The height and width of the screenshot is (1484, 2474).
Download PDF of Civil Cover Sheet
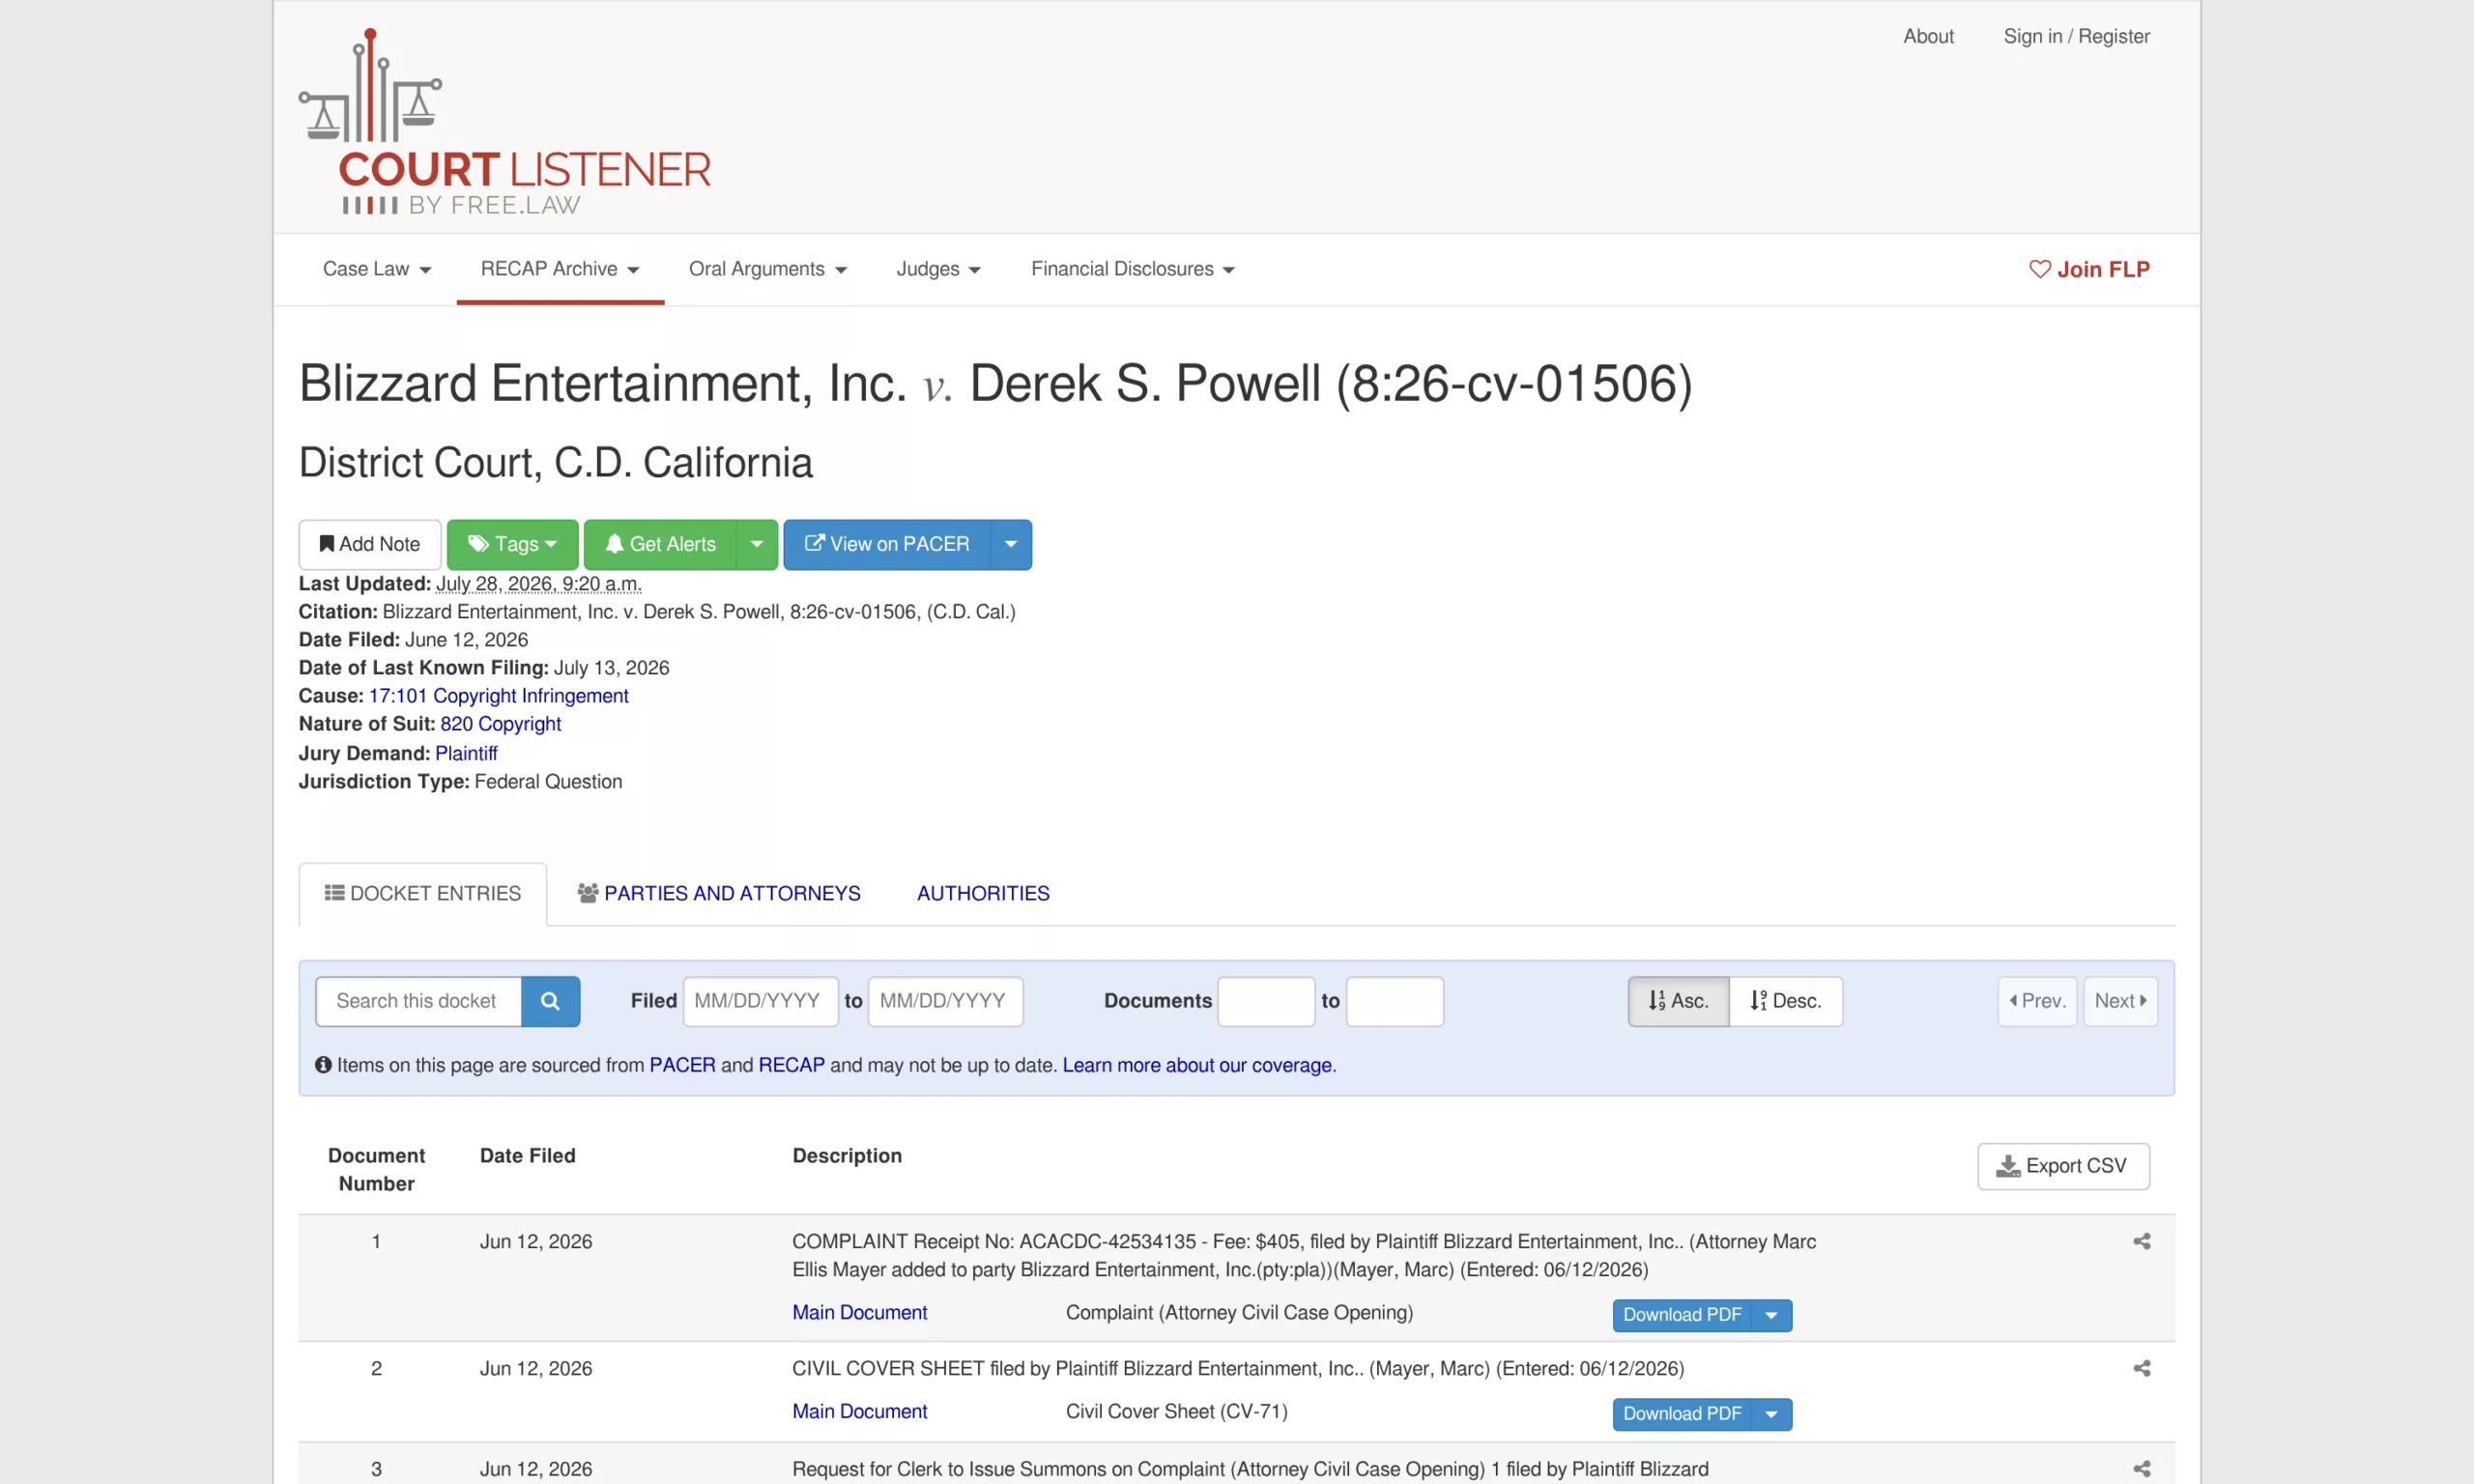[x=1682, y=1414]
